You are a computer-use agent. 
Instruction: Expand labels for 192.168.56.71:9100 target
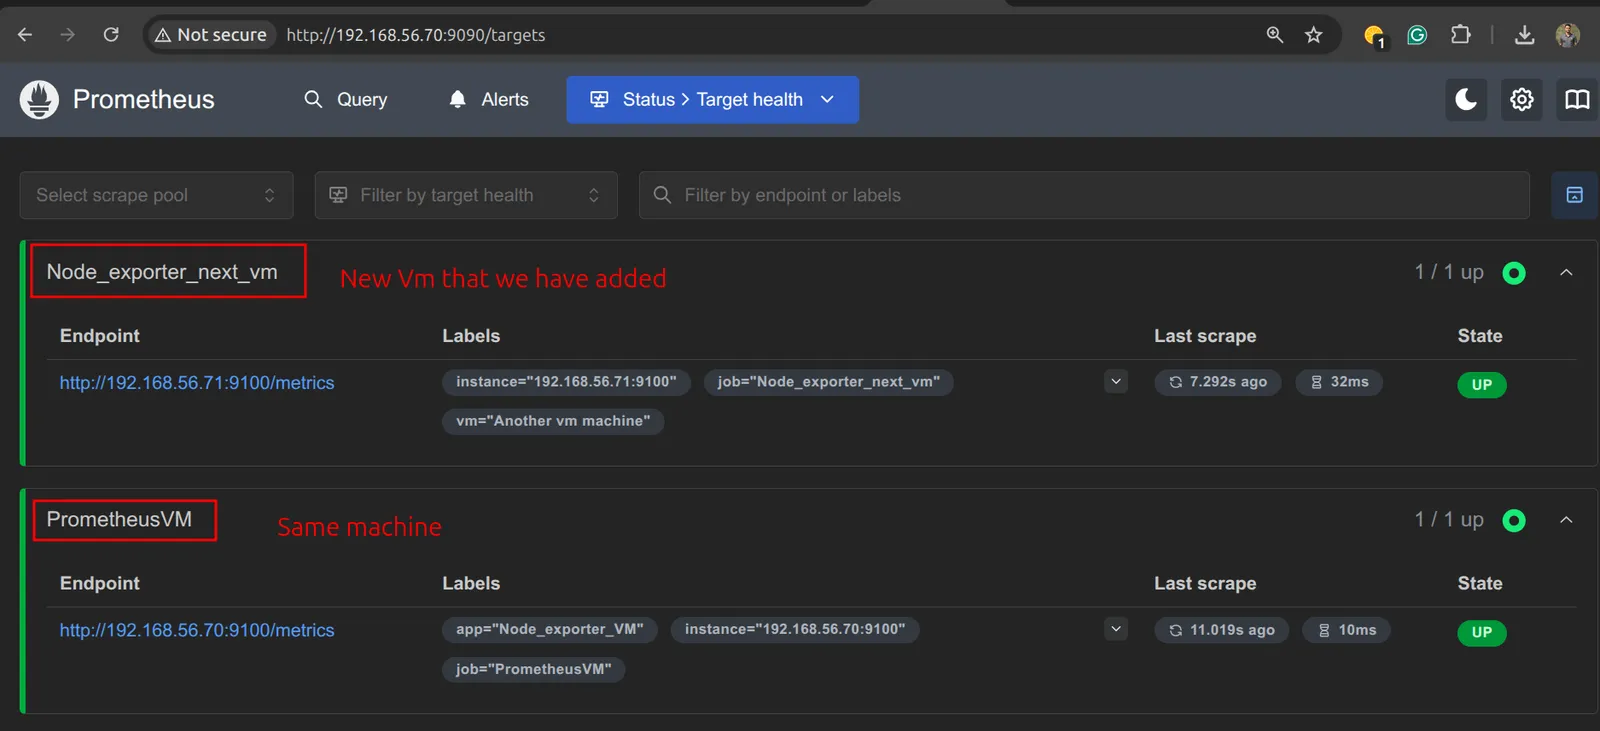[1116, 382]
